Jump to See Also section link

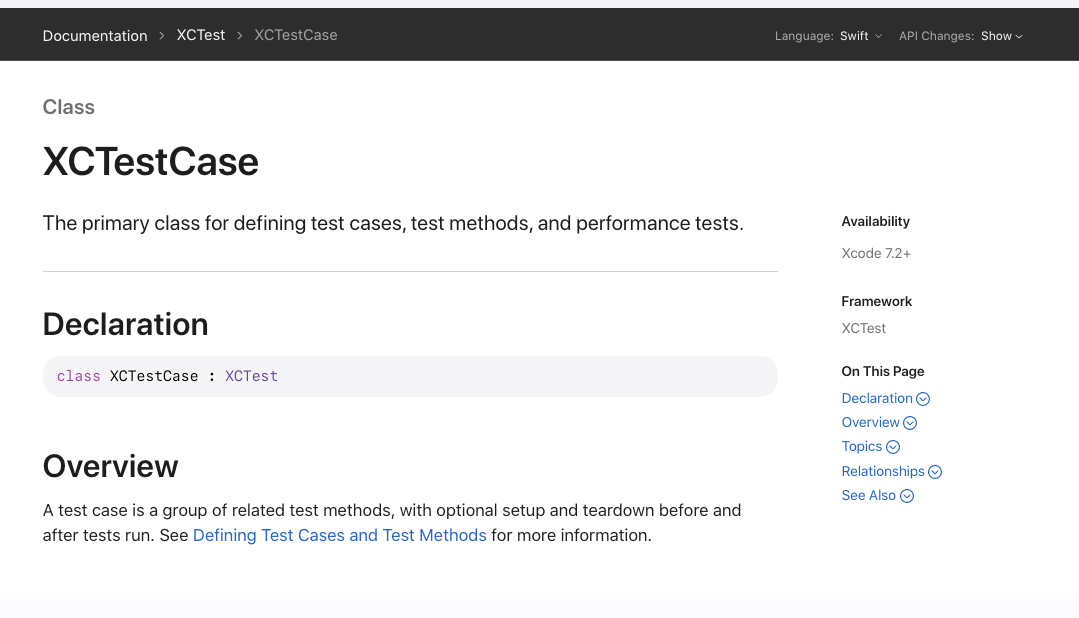869,495
